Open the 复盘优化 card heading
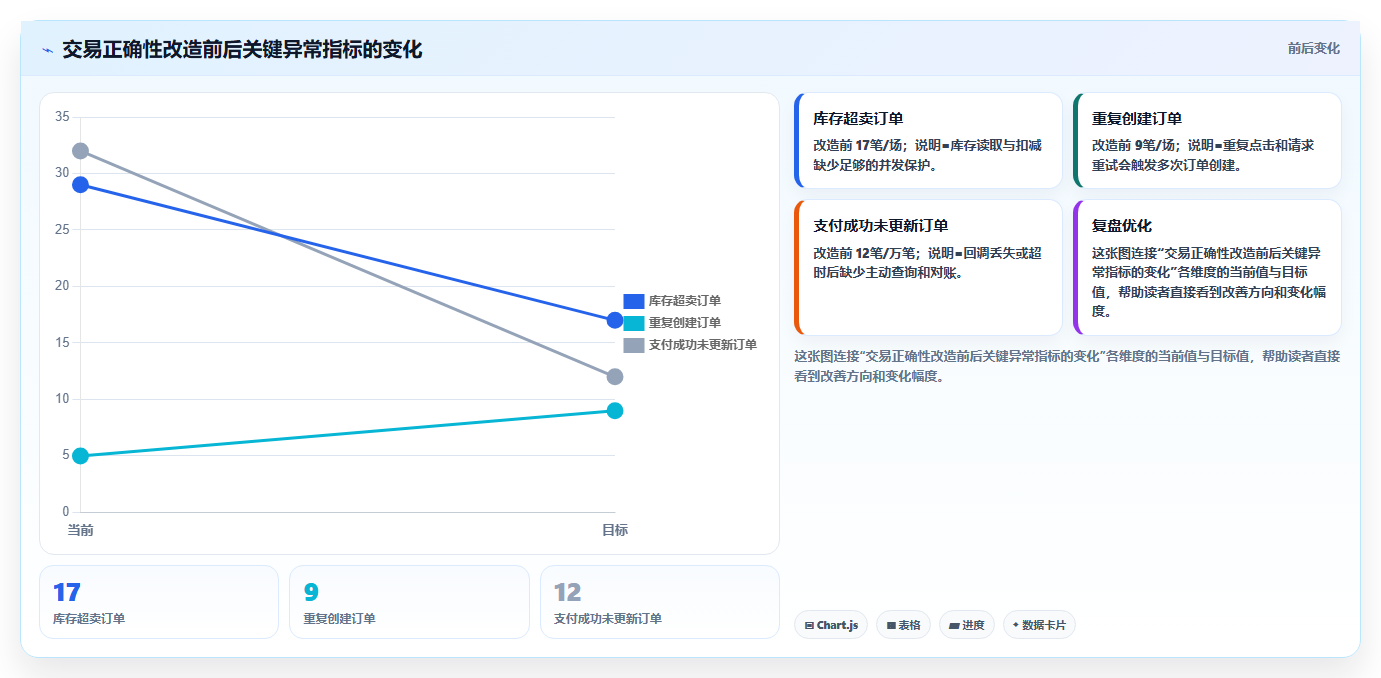Screen dimensions: 1381x678 (1122, 226)
